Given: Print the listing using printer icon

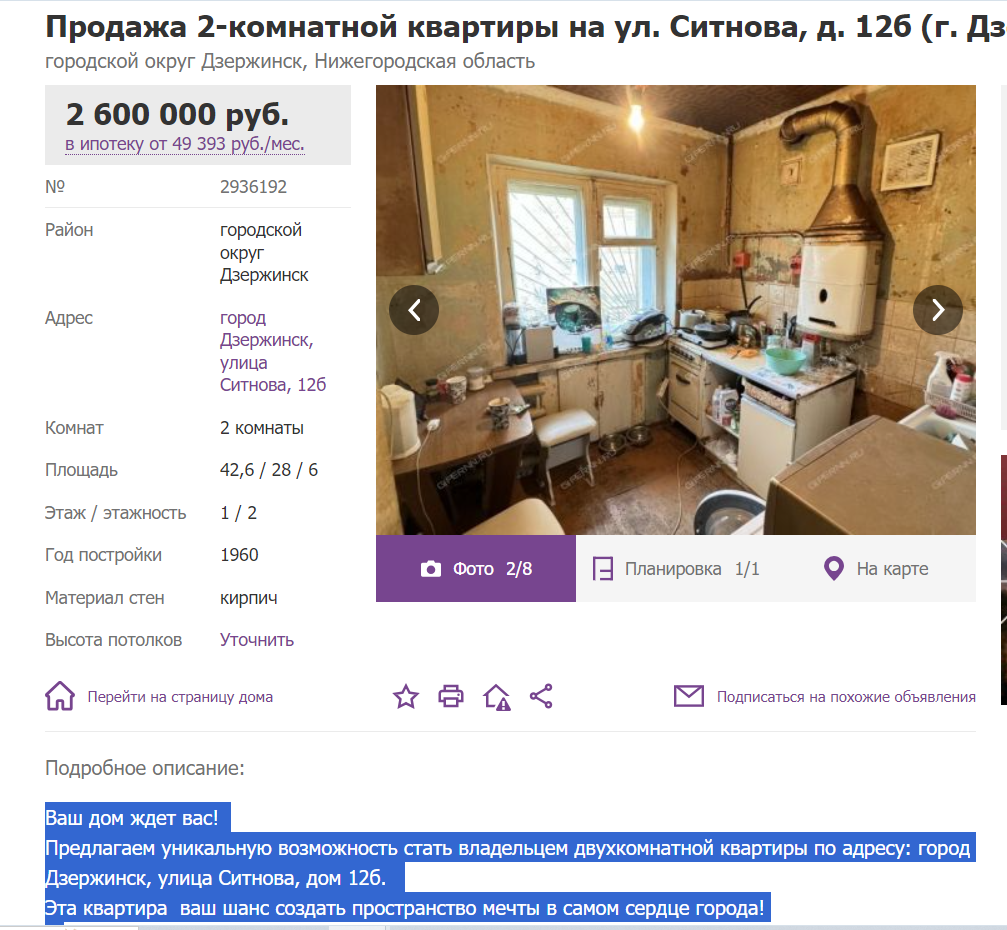Looking at the screenshot, I should (451, 696).
